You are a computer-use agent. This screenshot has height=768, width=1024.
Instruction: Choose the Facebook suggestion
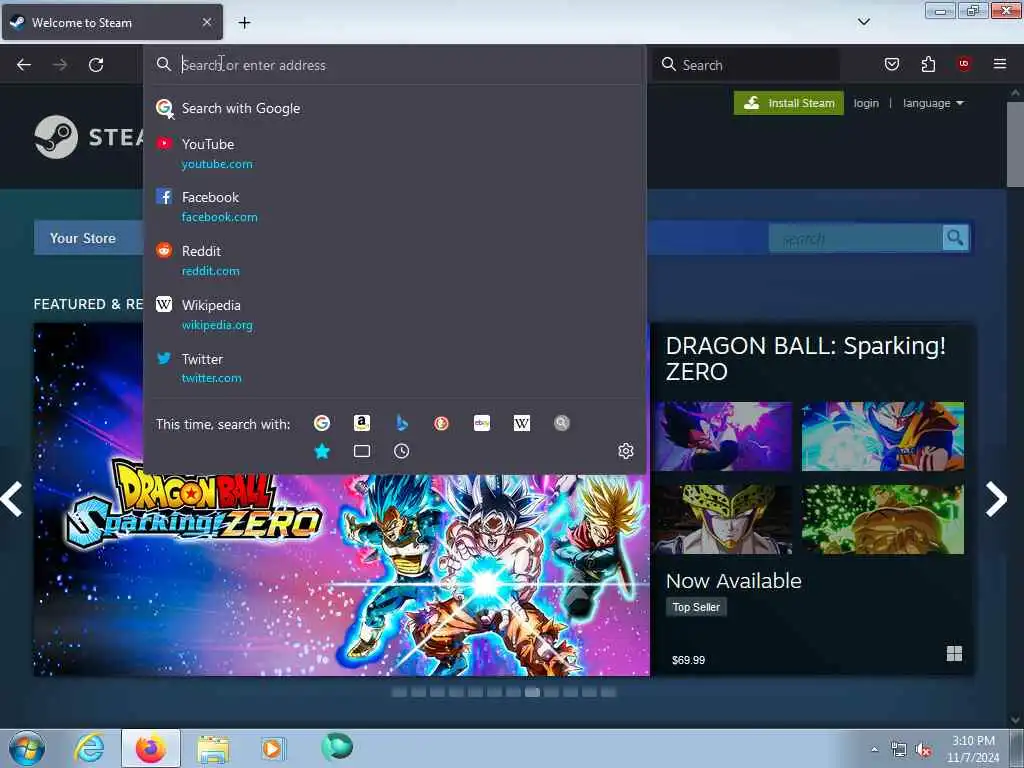tap(394, 206)
